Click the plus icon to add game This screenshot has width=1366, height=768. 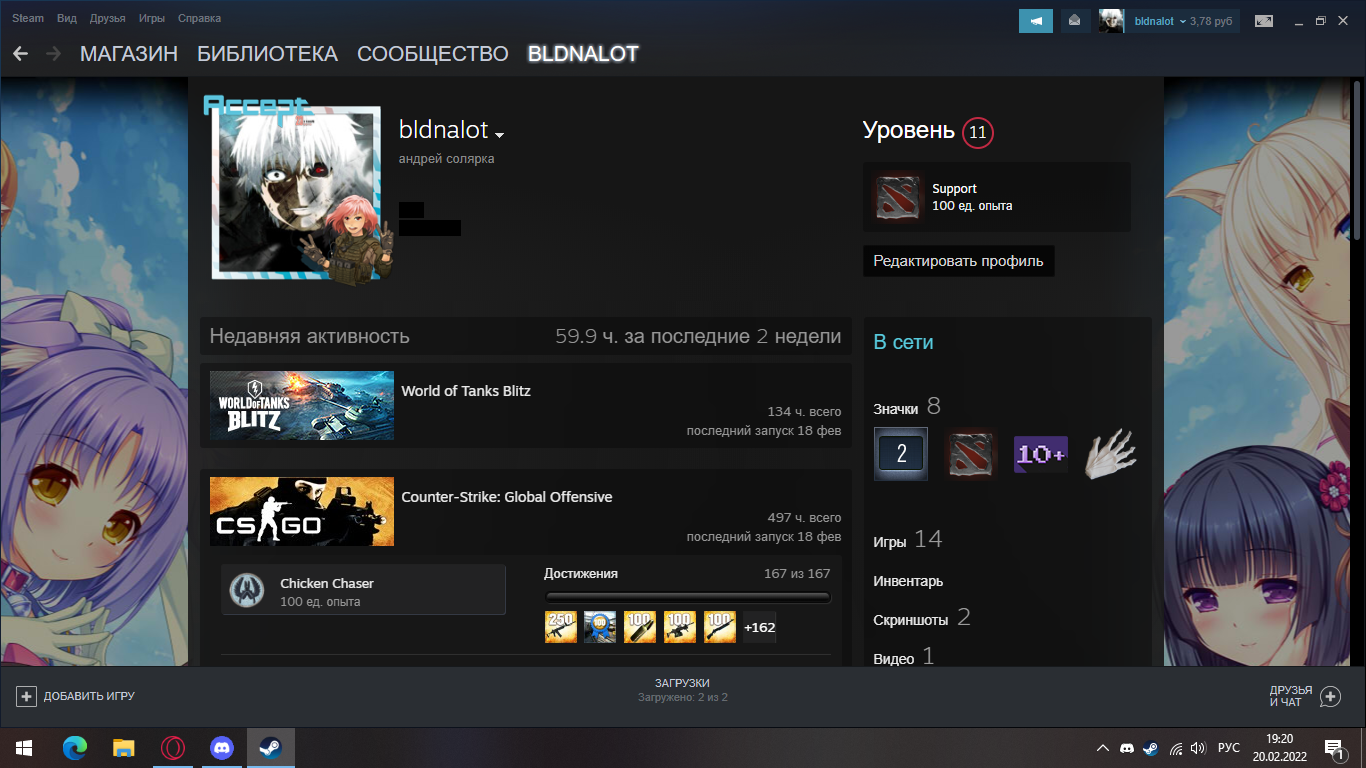pyautogui.click(x=27, y=696)
